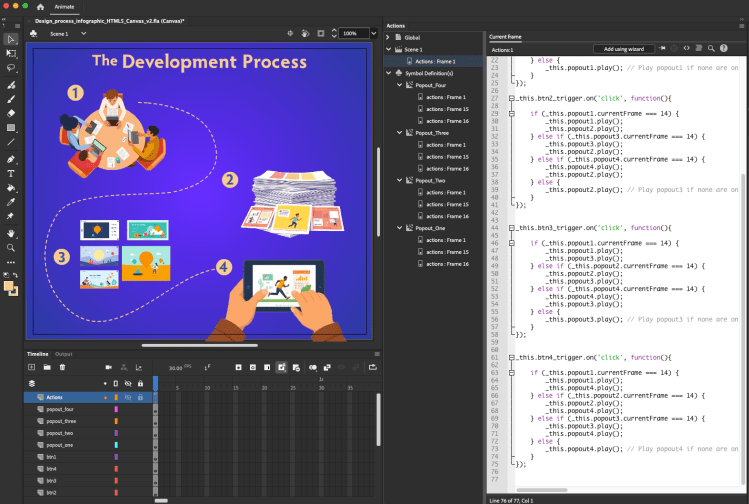749x504 pixels.
Task: Select the Zoom magnifier tool
Action: 11,247
